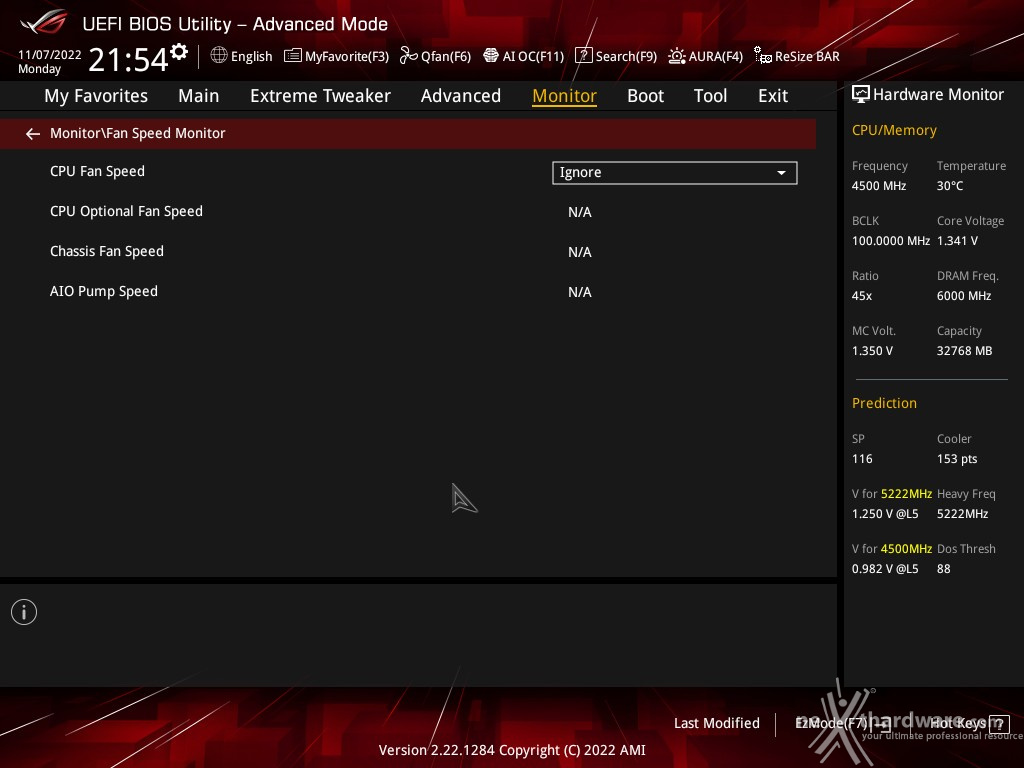Click the AI OC brain icon
The height and width of the screenshot is (768, 1024).
(490, 56)
